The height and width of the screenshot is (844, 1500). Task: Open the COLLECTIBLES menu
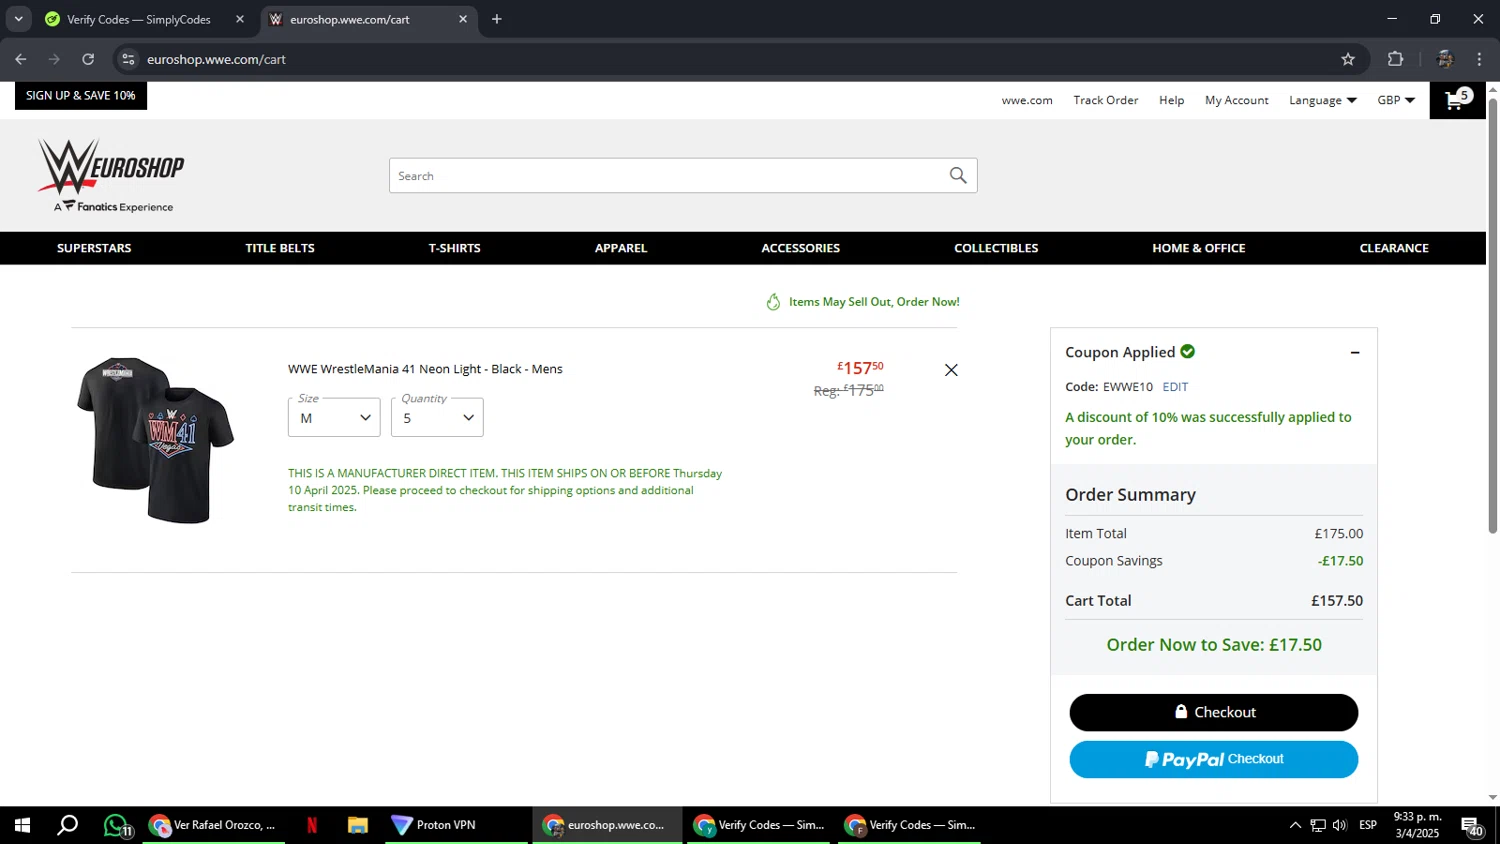pos(996,248)
